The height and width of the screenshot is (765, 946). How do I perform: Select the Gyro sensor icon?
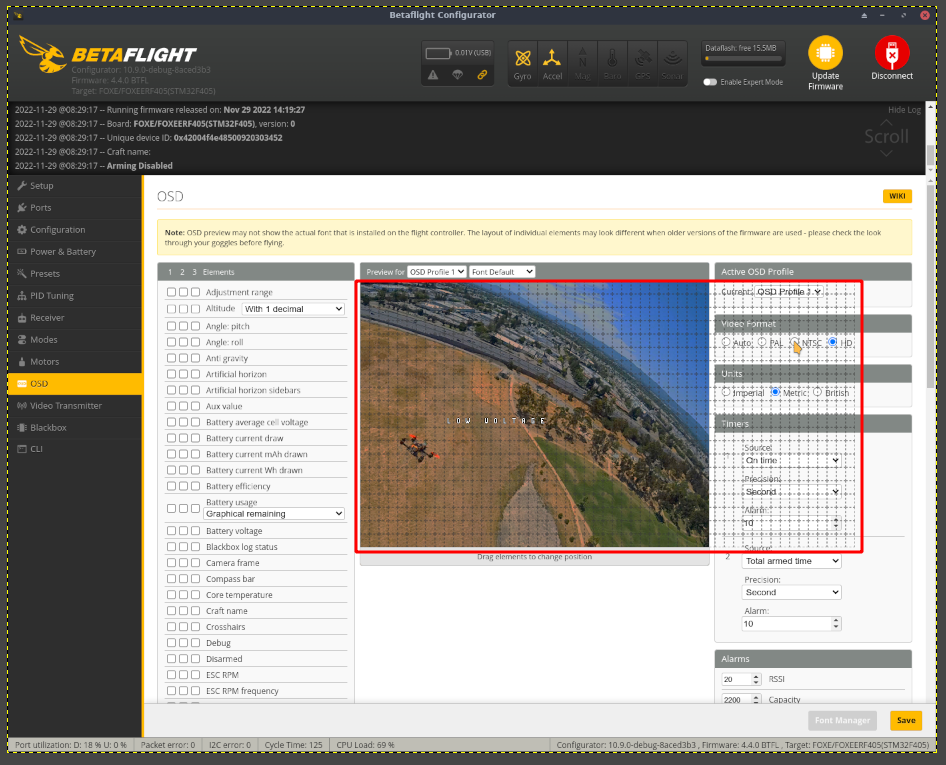click(x=521, y=61)
